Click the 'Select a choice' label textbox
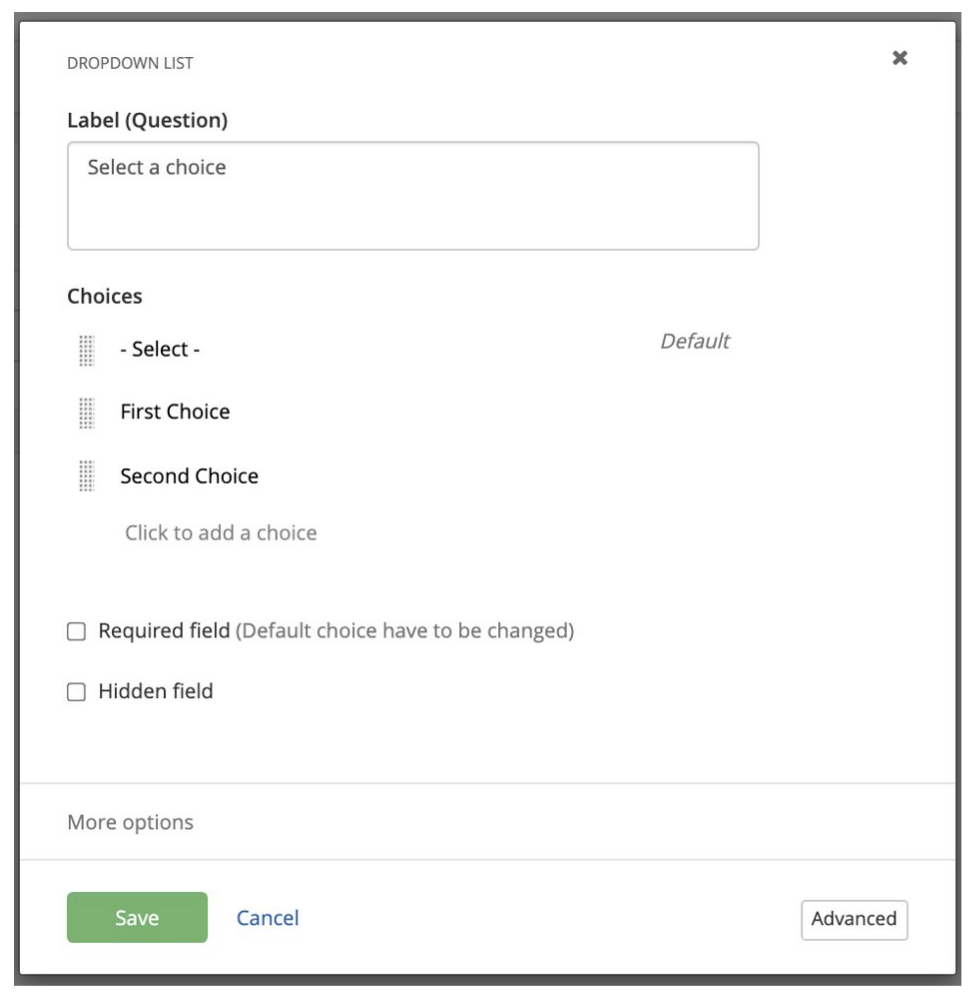The image size is (980, 1002). click(x=412, y=196)
